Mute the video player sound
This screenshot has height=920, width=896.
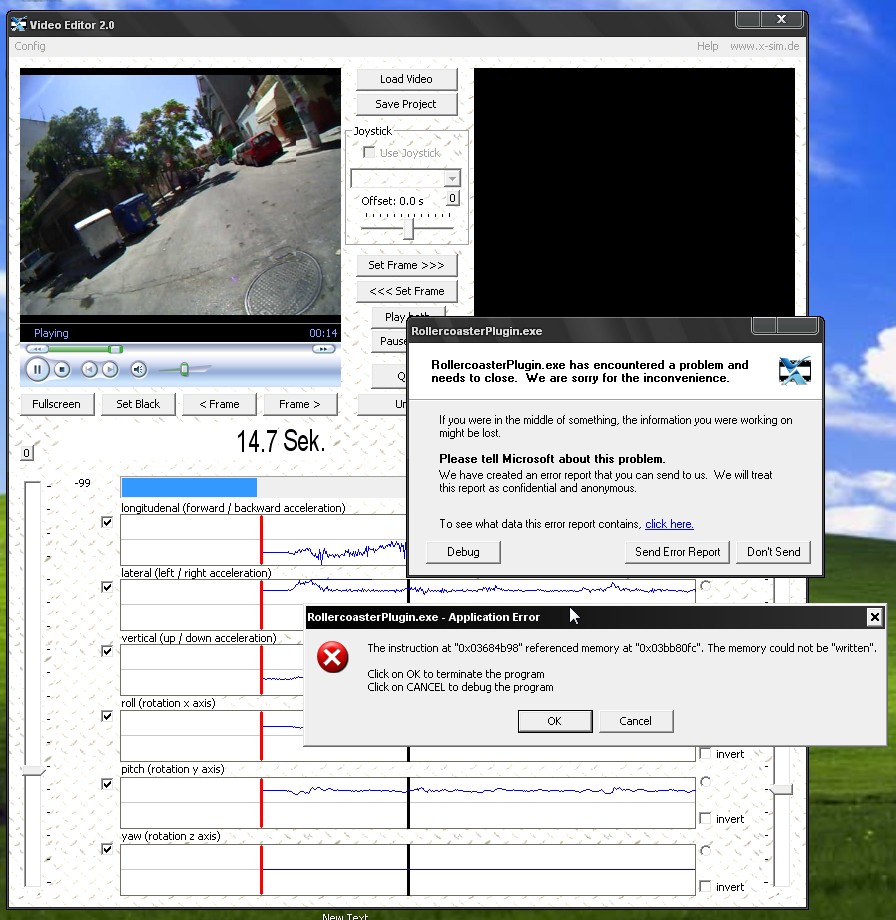138,370
